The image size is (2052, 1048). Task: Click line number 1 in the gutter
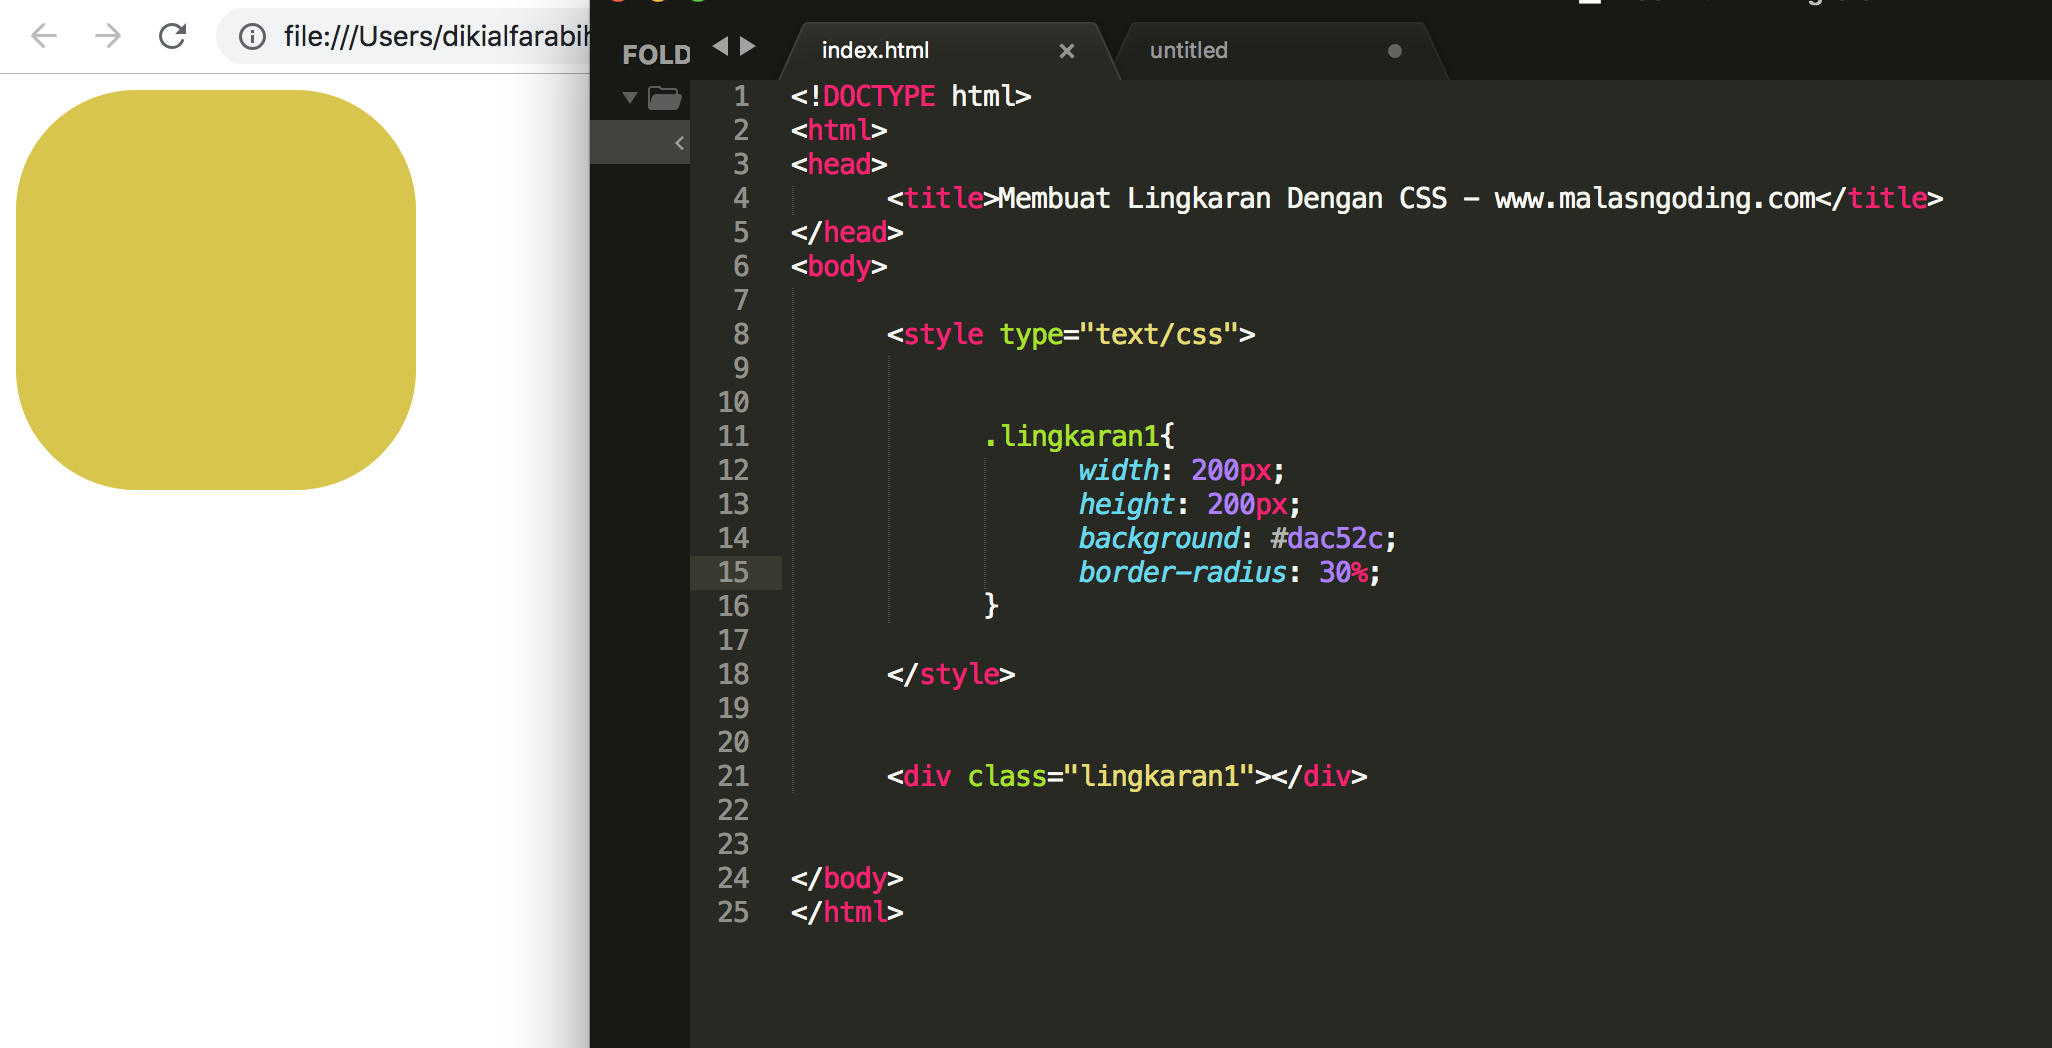(x=741, y=96)
